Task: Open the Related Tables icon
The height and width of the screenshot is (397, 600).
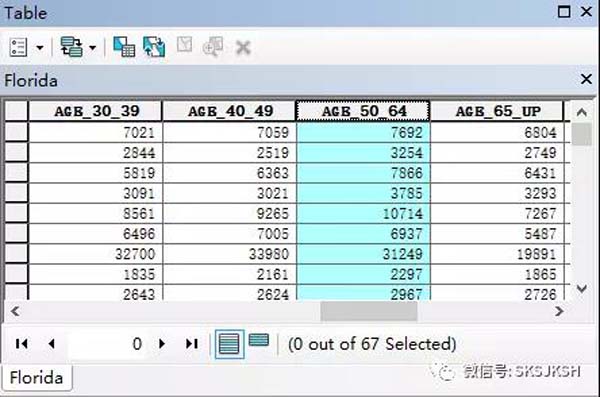Action: [72, 47]
